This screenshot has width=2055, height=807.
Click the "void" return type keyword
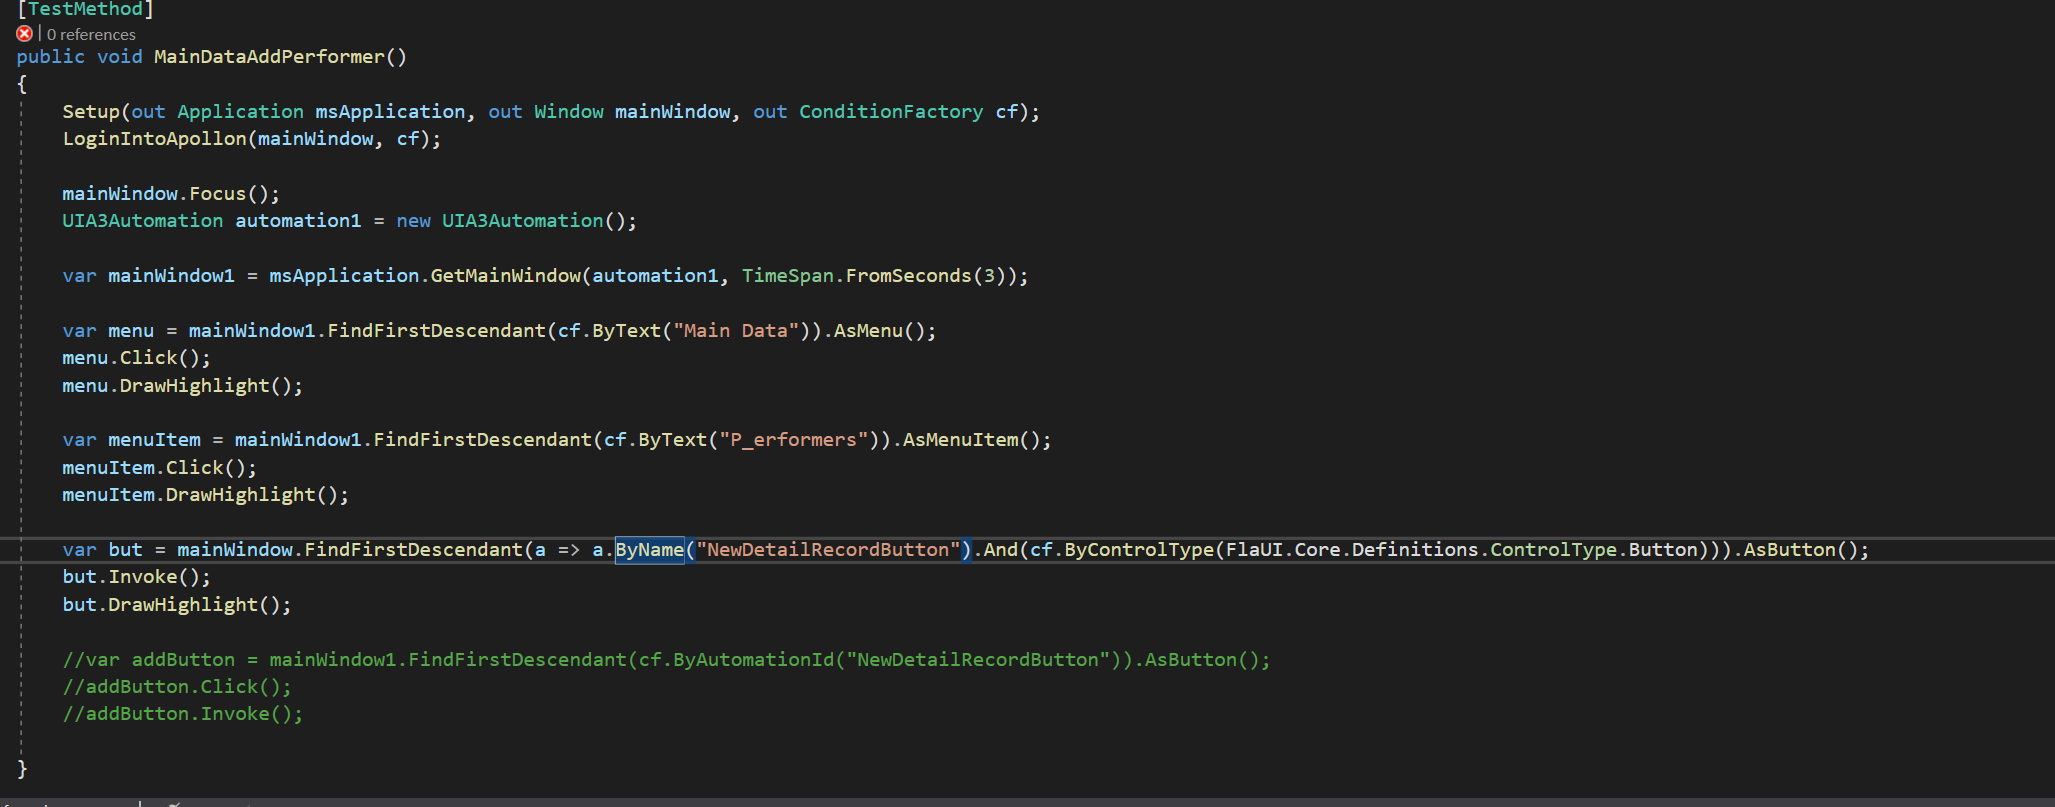pos(120,57)
